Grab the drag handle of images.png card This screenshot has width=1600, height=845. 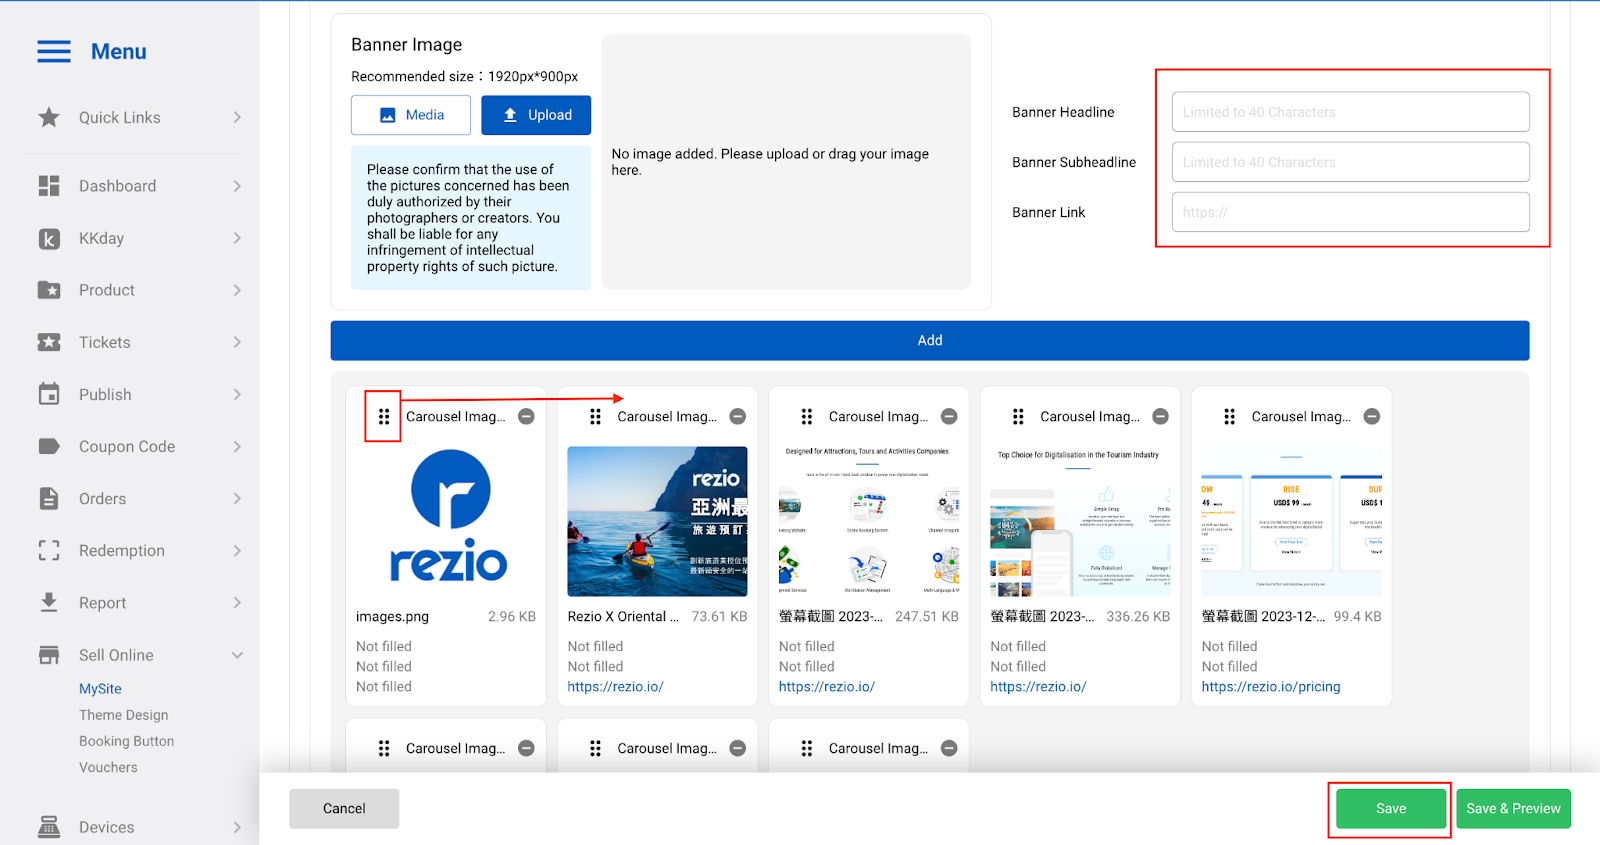click(384, 416)
